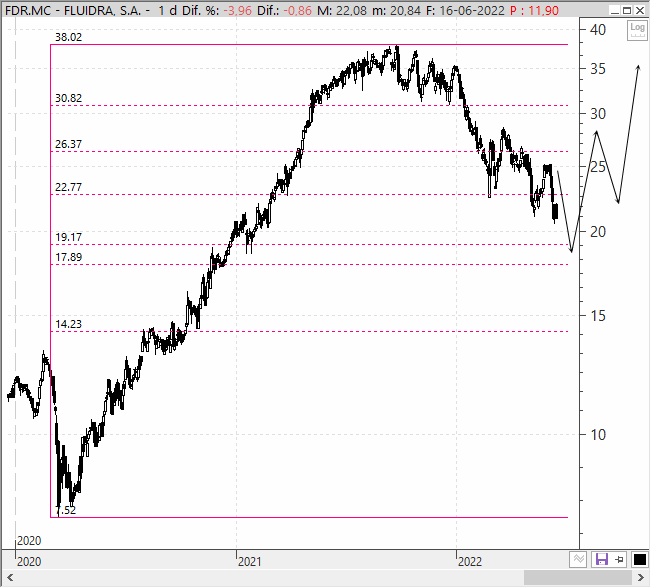Click the 26.37 Fibonacci level label
Viewport: 651px width, 588px height.
pos(69,145)
